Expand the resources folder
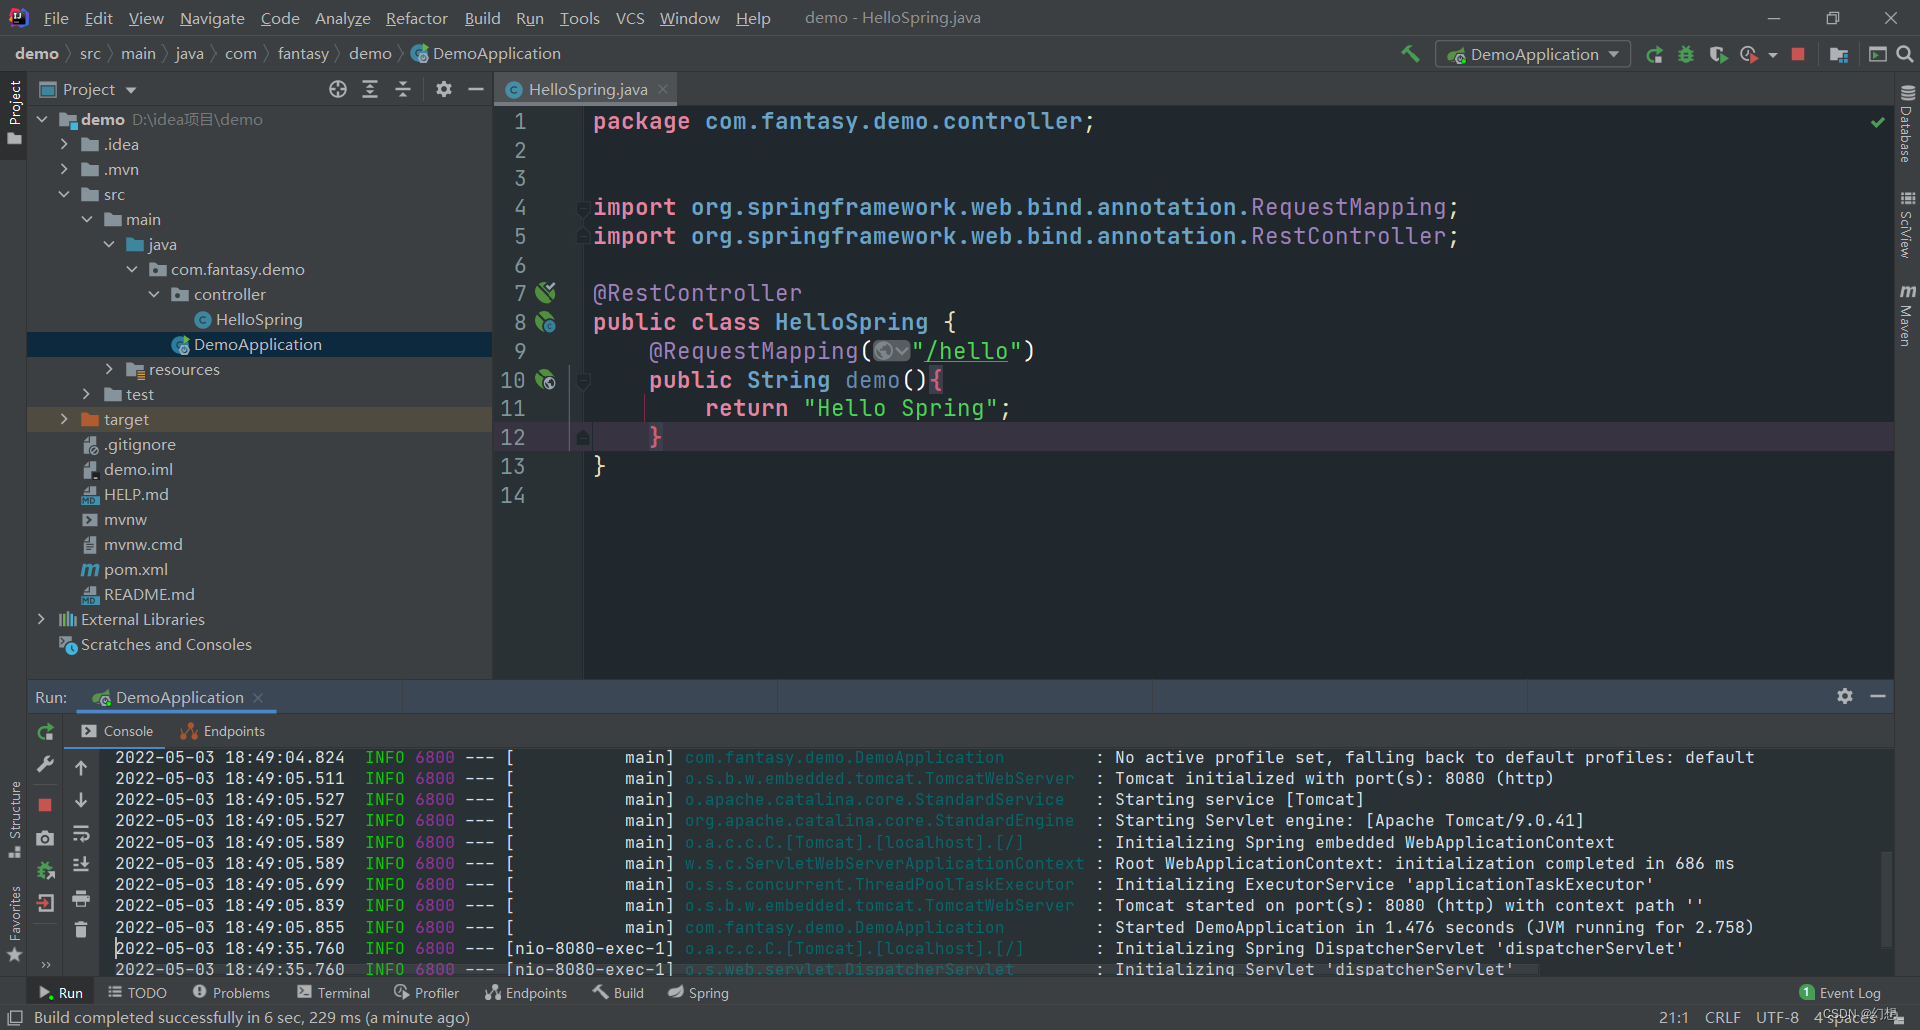Image resolution: width=1920 pixels, height=1030 pixels. (x=109, y=369)
